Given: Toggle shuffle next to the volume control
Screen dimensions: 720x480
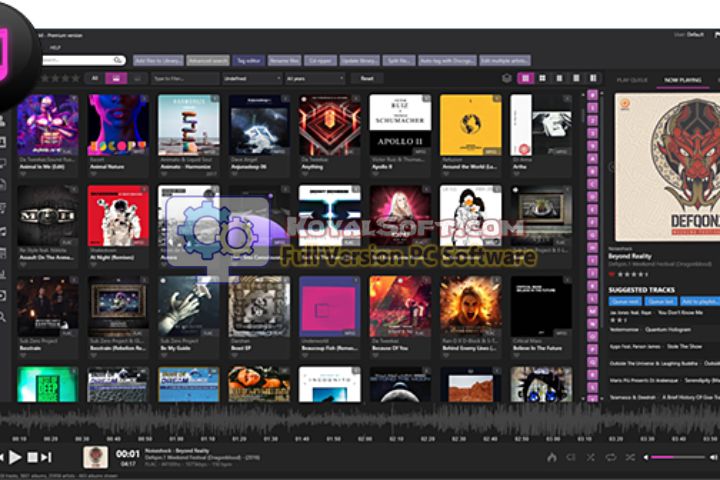Looking at the screenshot, I should pyautogui.click(x=630, y=457).
